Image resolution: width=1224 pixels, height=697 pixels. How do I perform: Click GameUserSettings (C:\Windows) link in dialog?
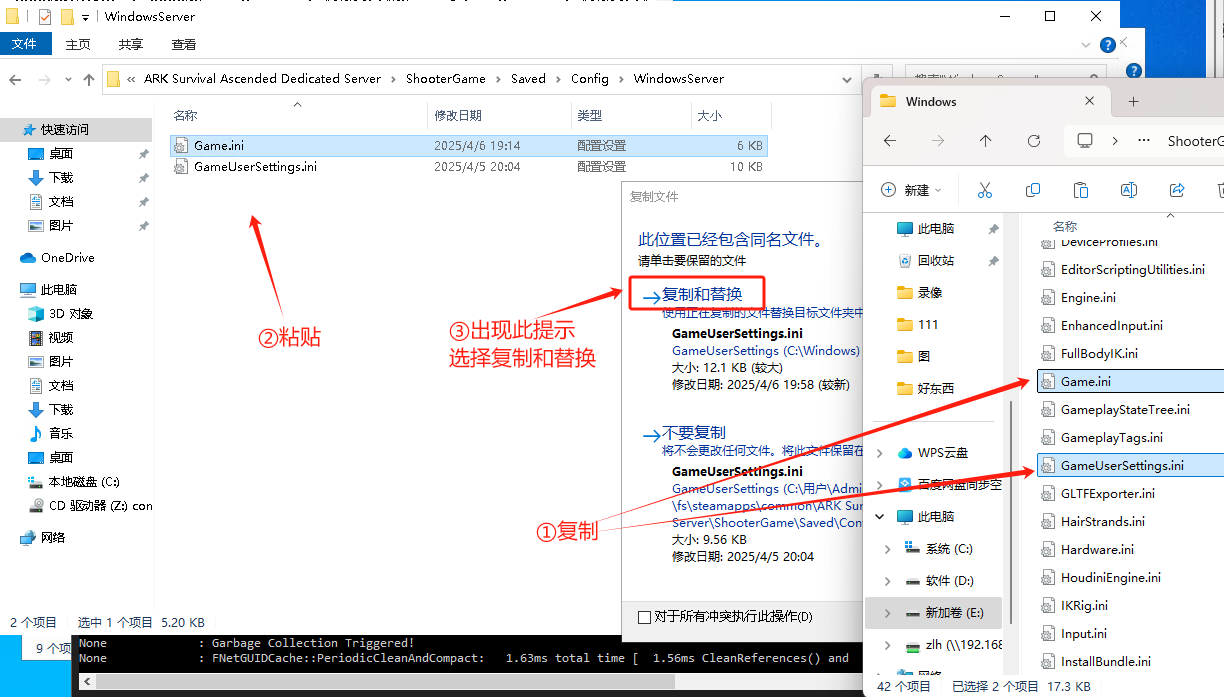(x=766, y=351)
